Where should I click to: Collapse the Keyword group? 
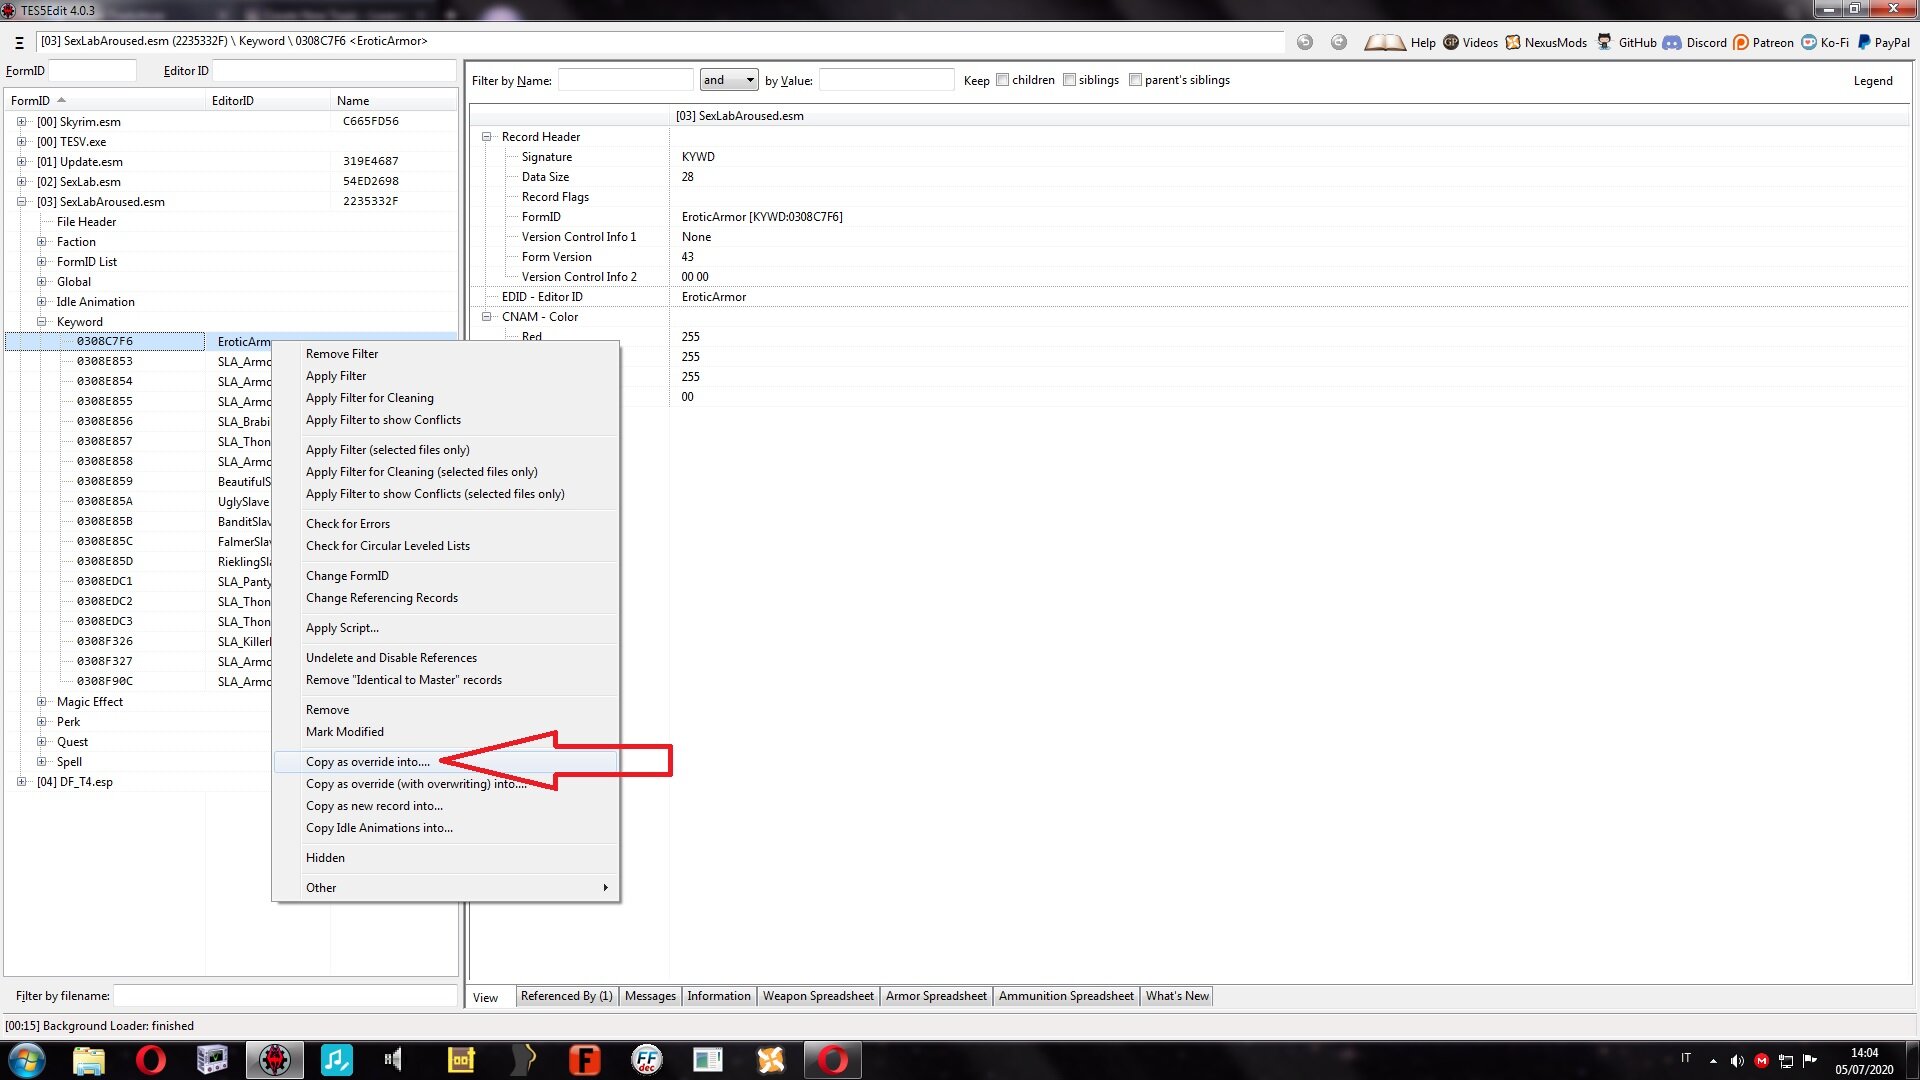[x=41, y=322]
